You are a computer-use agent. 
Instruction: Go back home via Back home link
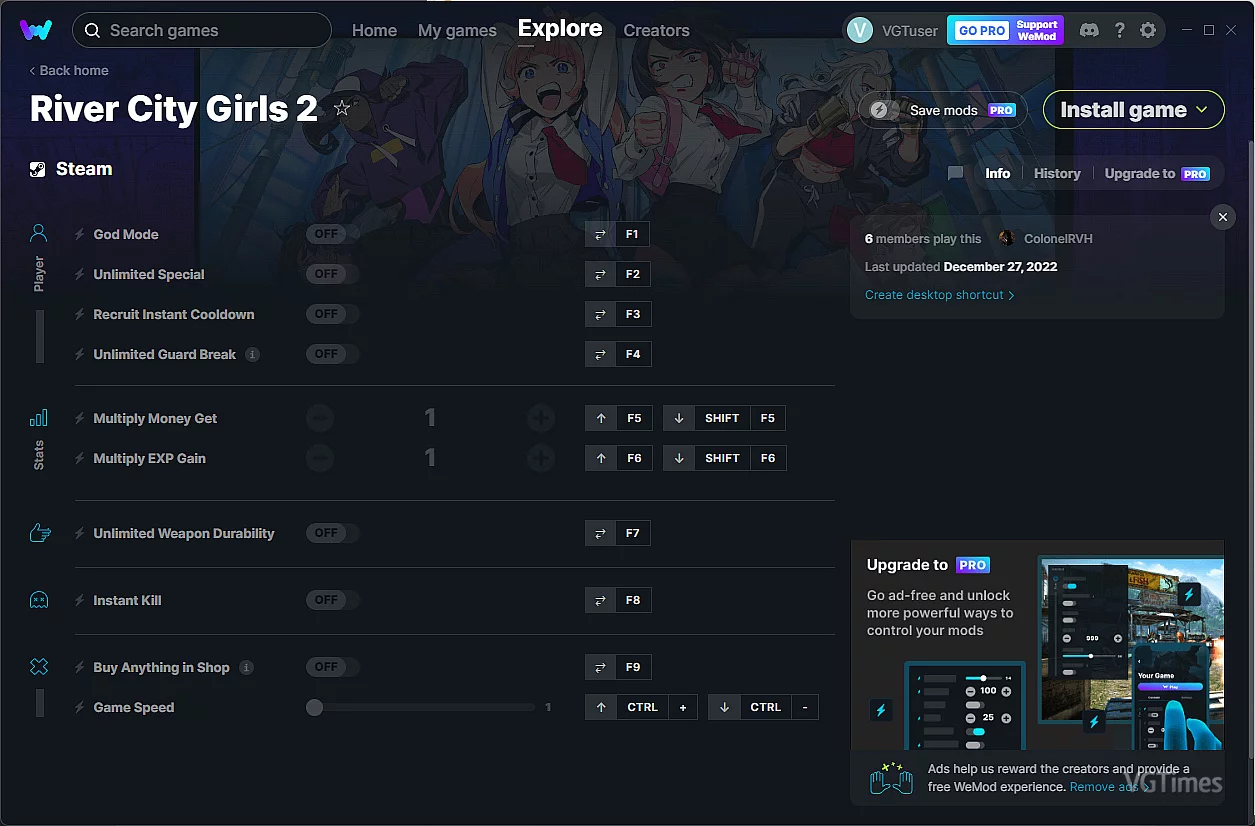click(x=69, y=70)
